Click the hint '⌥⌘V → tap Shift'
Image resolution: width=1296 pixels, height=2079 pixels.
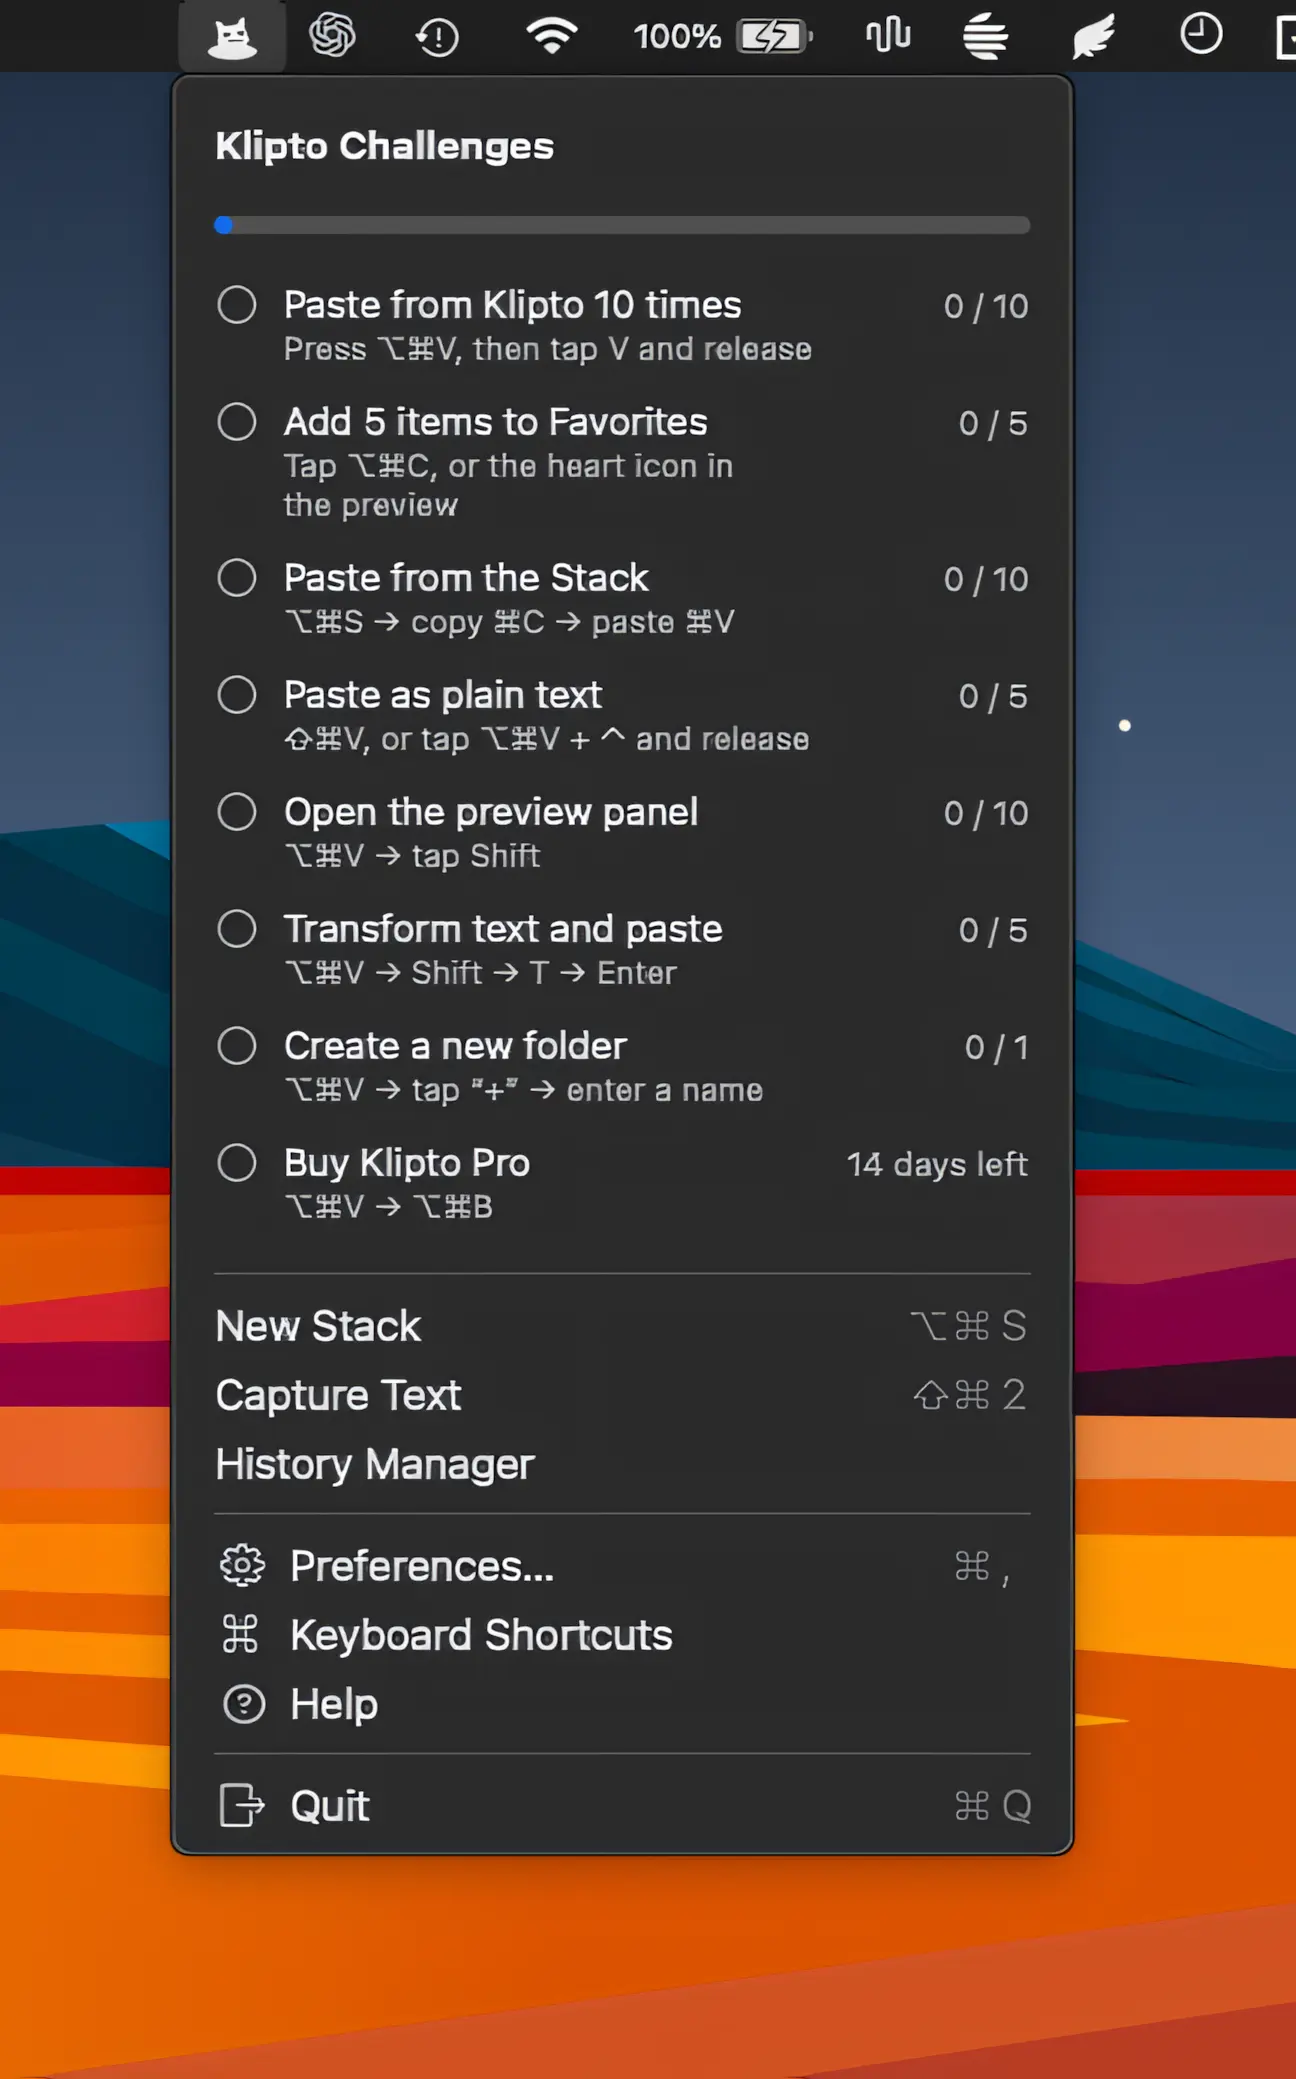coord(412,856)
